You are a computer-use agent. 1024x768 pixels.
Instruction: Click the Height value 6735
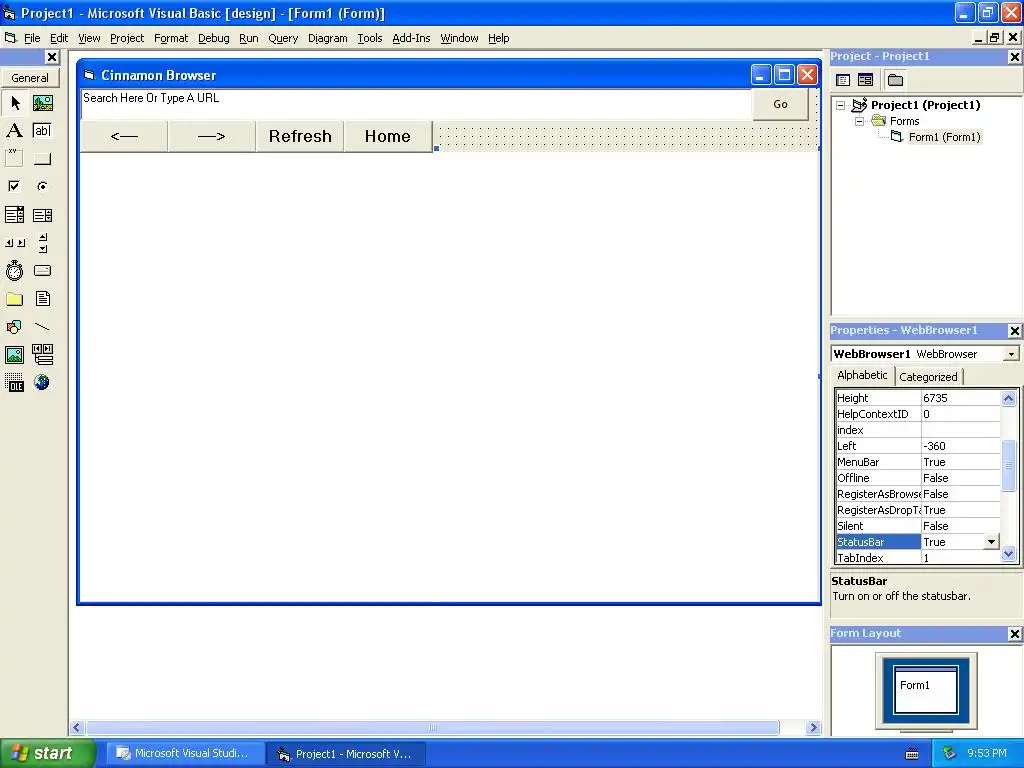(960, 398)
